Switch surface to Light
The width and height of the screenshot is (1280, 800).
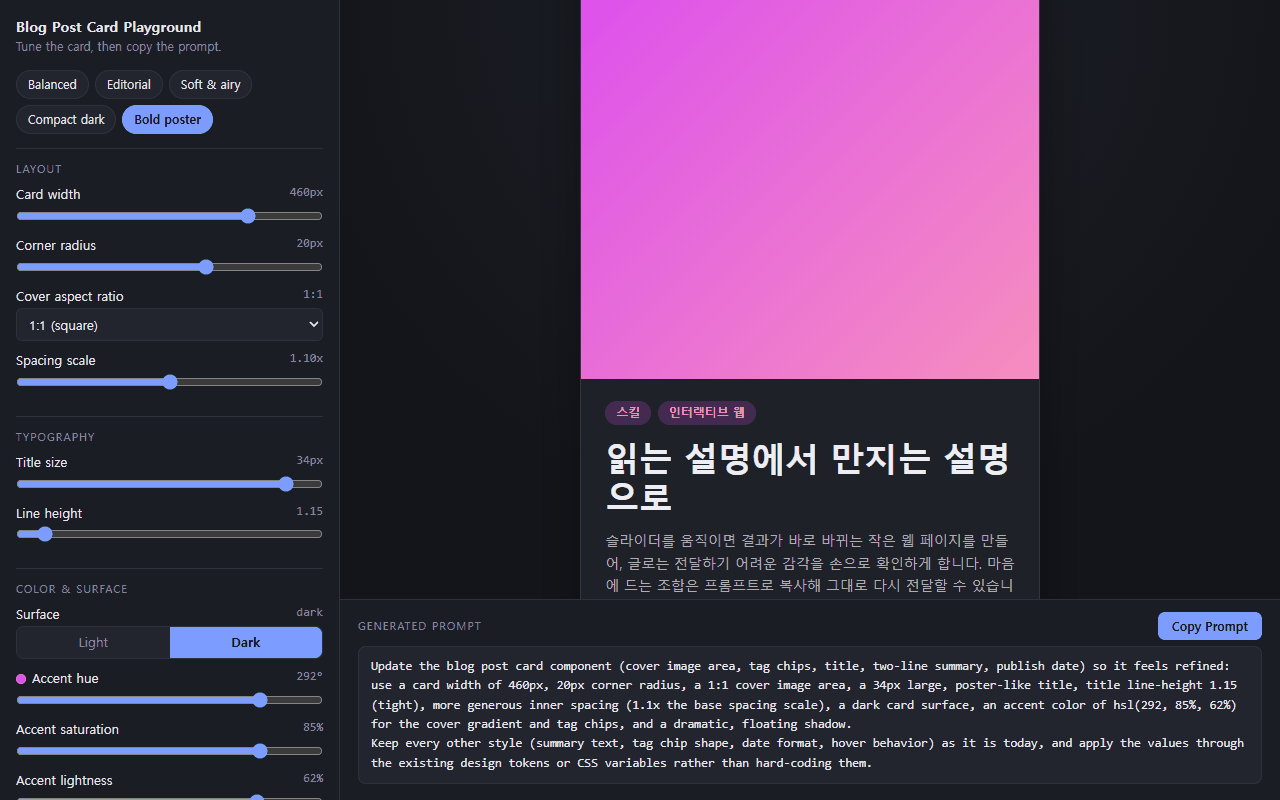point(93,643)
